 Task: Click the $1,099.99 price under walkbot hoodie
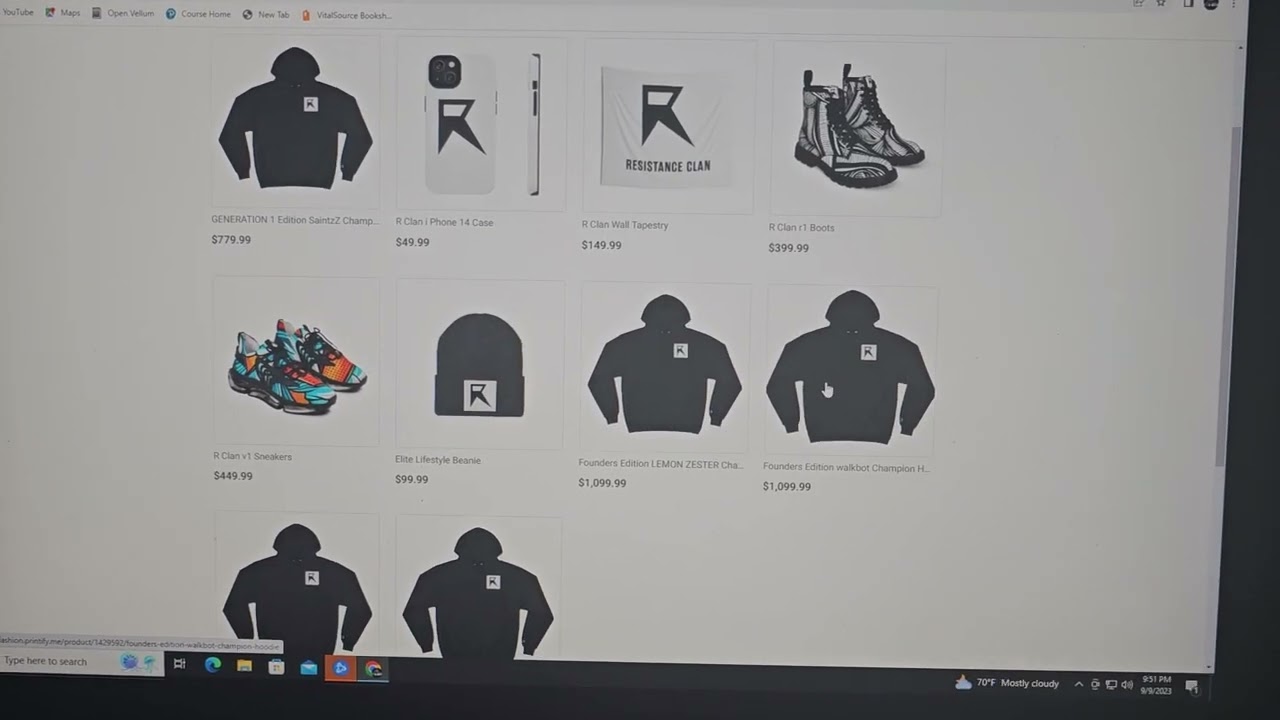pyautogui.click(x=787, y=486)
